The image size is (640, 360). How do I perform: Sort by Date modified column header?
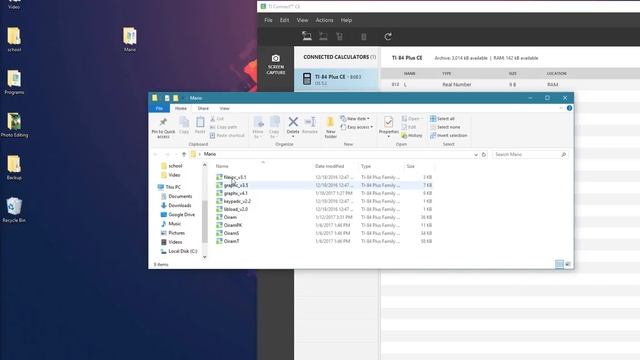click(329, 166)
